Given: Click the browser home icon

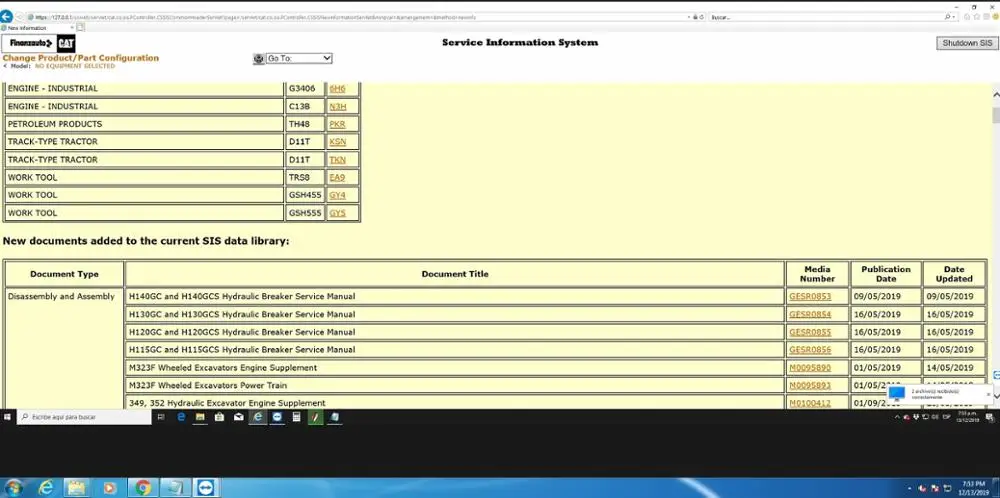Looking at the screenshot, I should point(969,17).
